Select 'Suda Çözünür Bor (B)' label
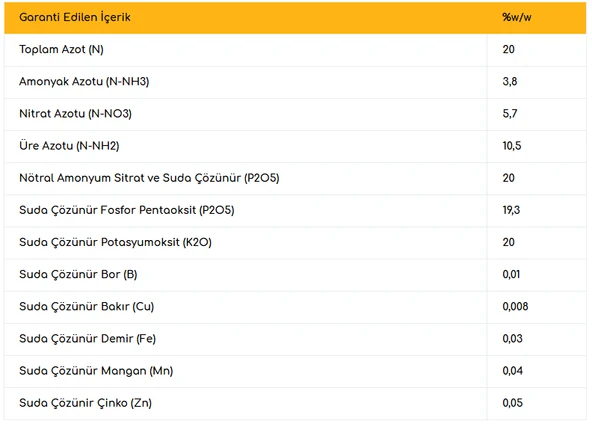The height and width of the screenshot is (433, 592). [x=78, y=274]
